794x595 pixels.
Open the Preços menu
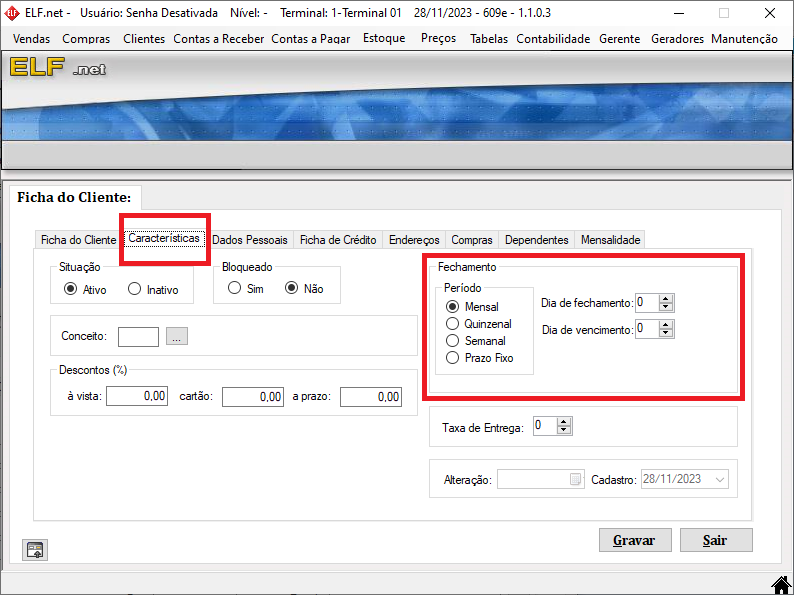coord(438,38)
